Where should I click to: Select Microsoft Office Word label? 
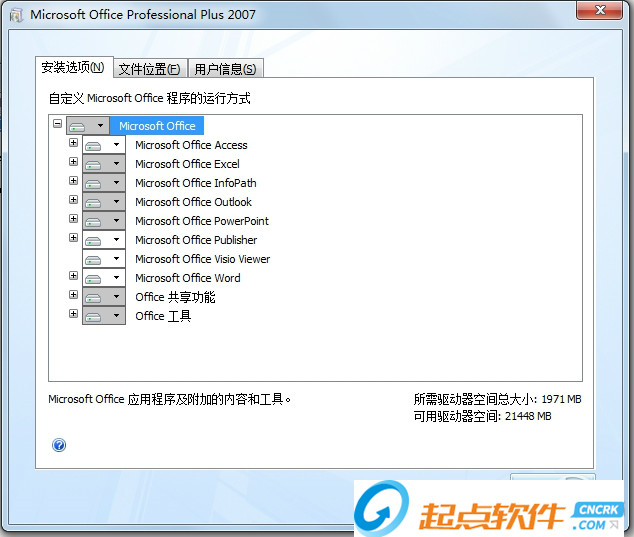(x=188, y=278)
